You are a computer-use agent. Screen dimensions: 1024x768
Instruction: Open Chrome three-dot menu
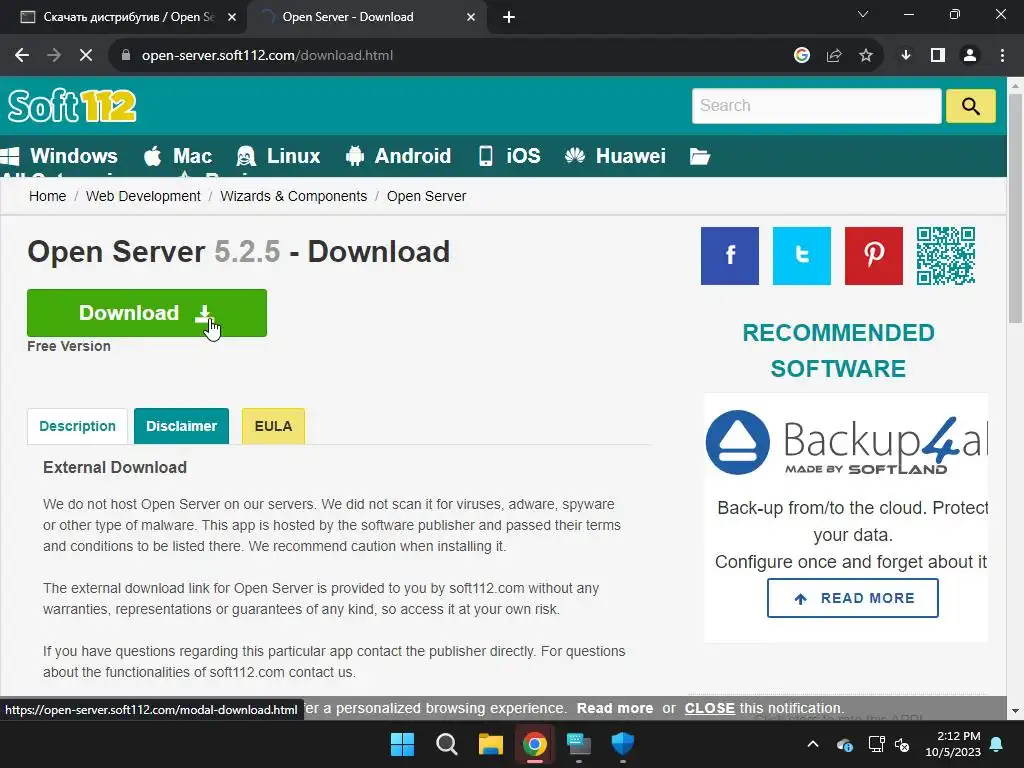[x=1002, y=56]
